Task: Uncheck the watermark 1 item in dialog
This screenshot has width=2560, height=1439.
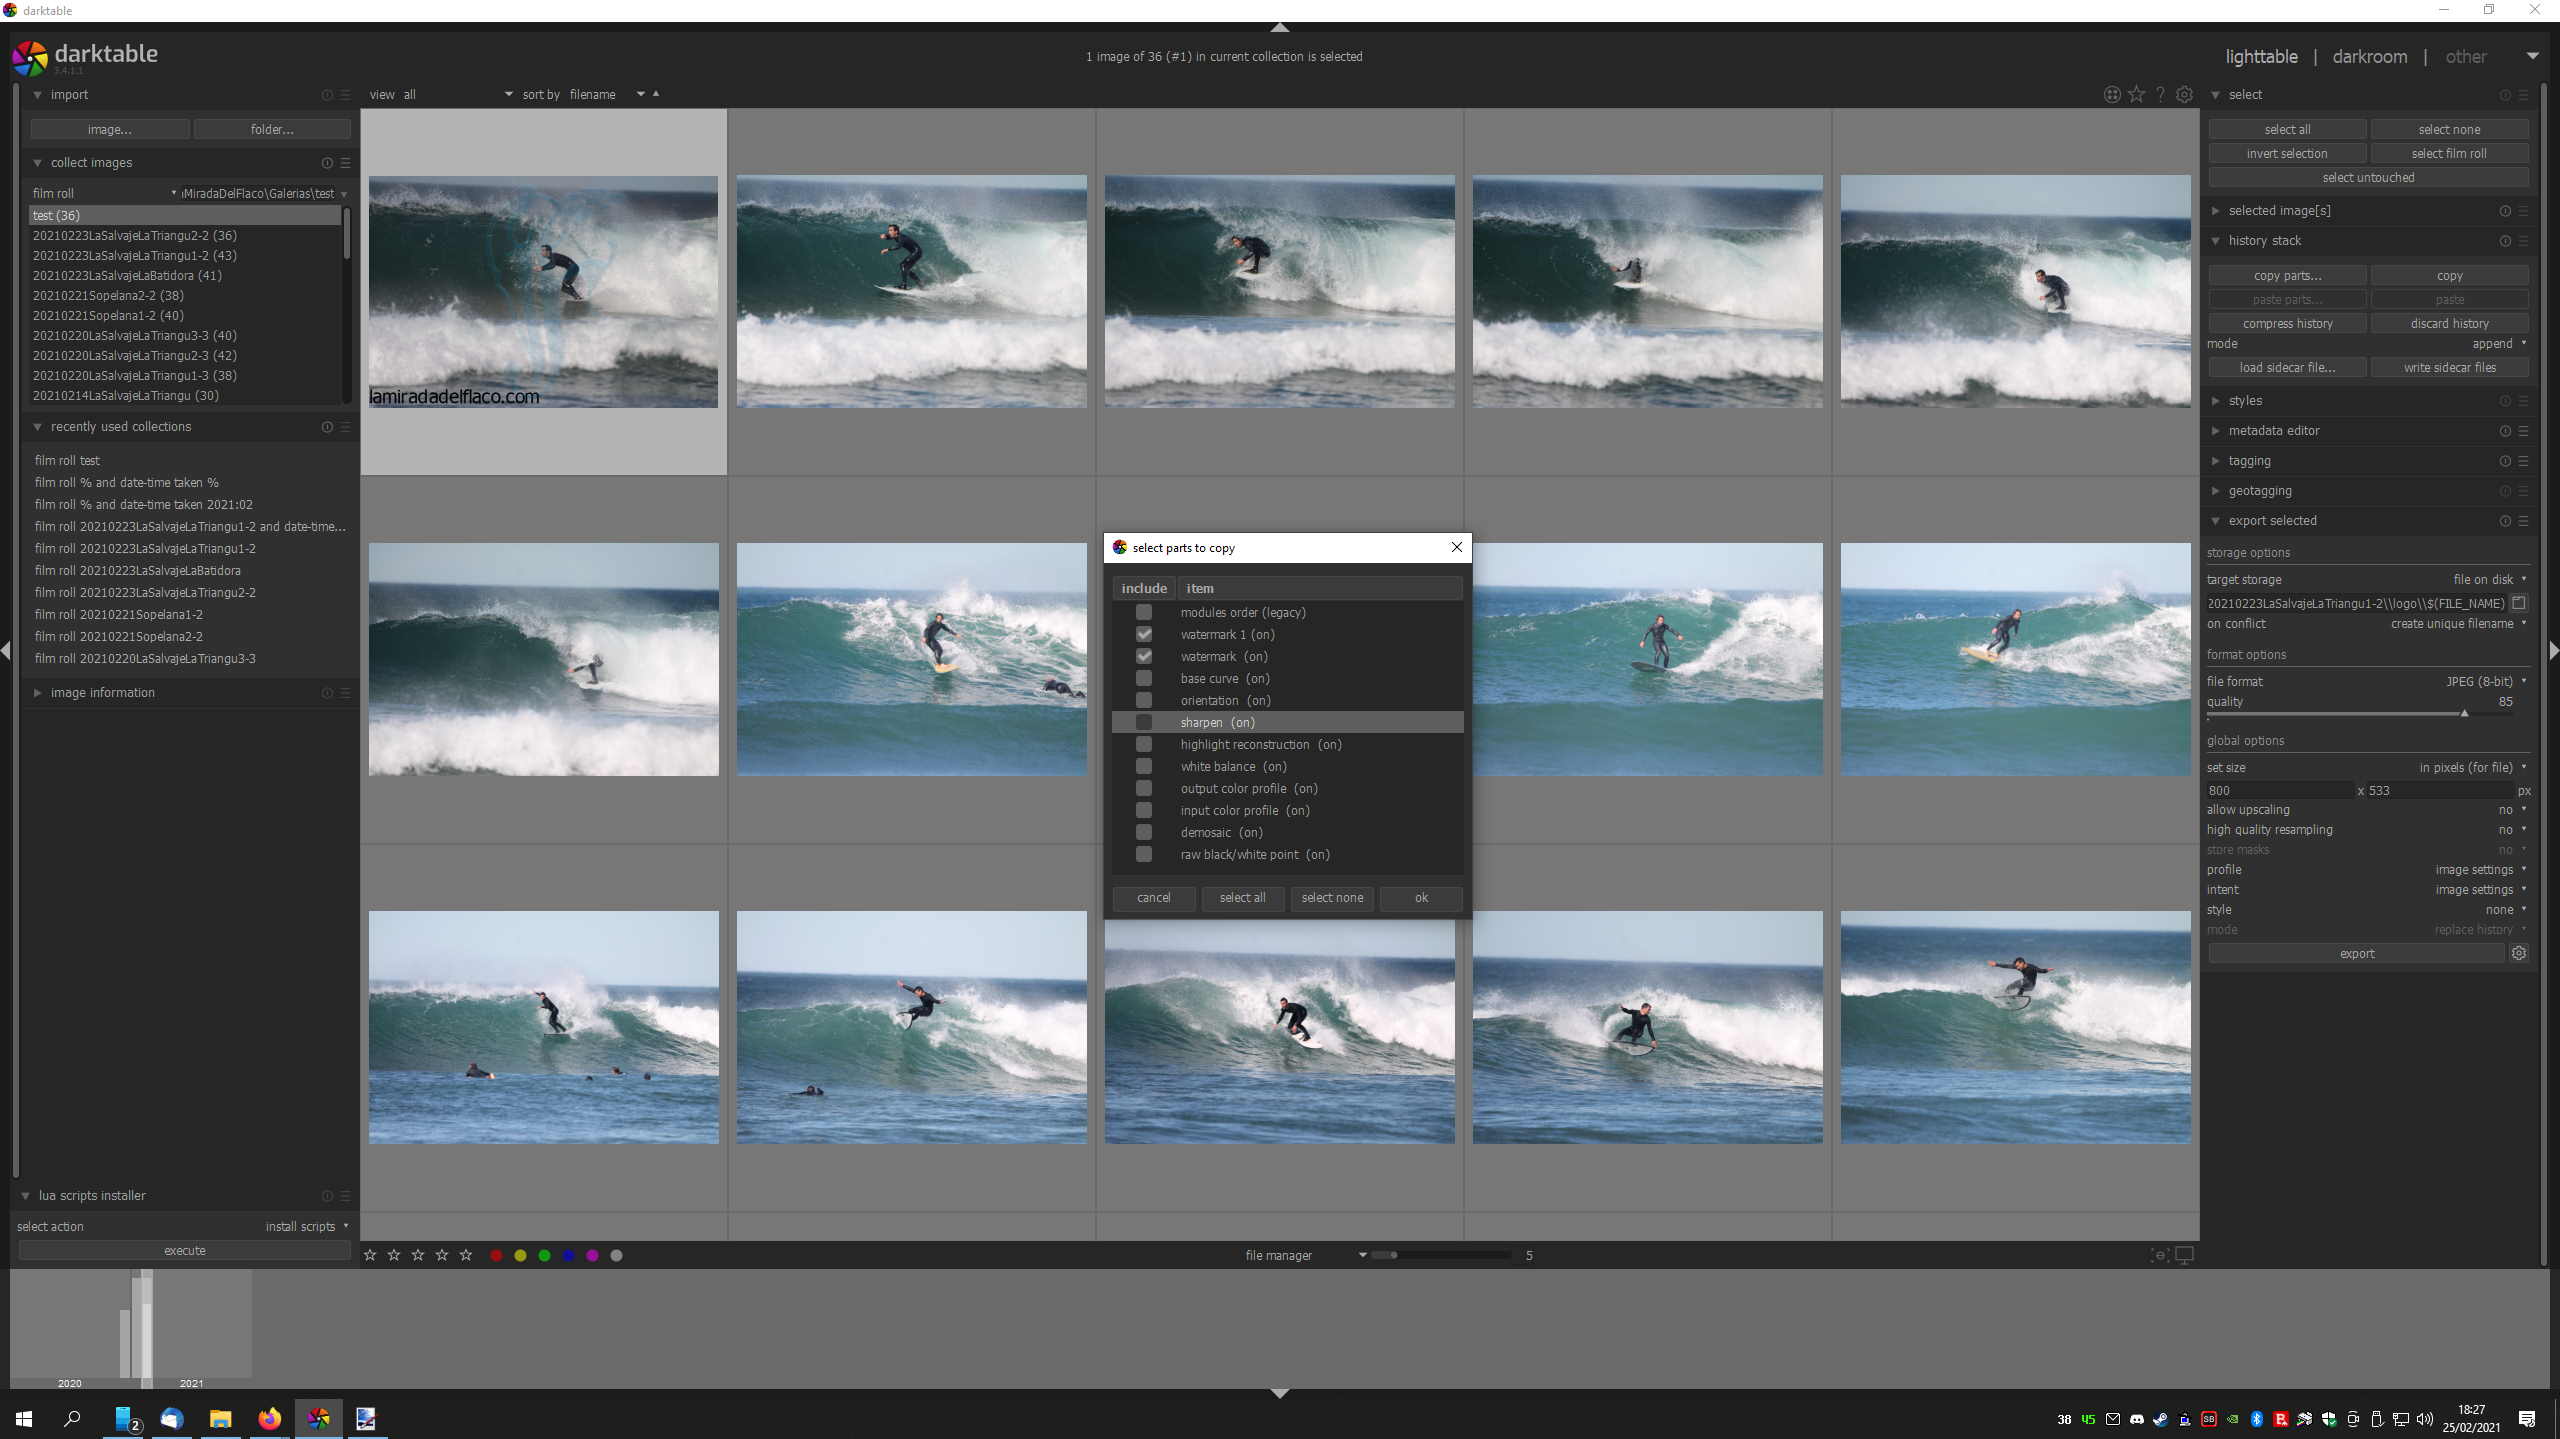Action: click(x=1144, y=634)
